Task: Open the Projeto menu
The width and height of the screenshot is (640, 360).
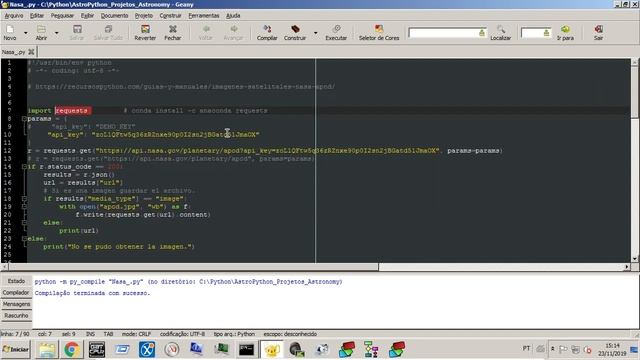Action: click(x=144, y=16)
